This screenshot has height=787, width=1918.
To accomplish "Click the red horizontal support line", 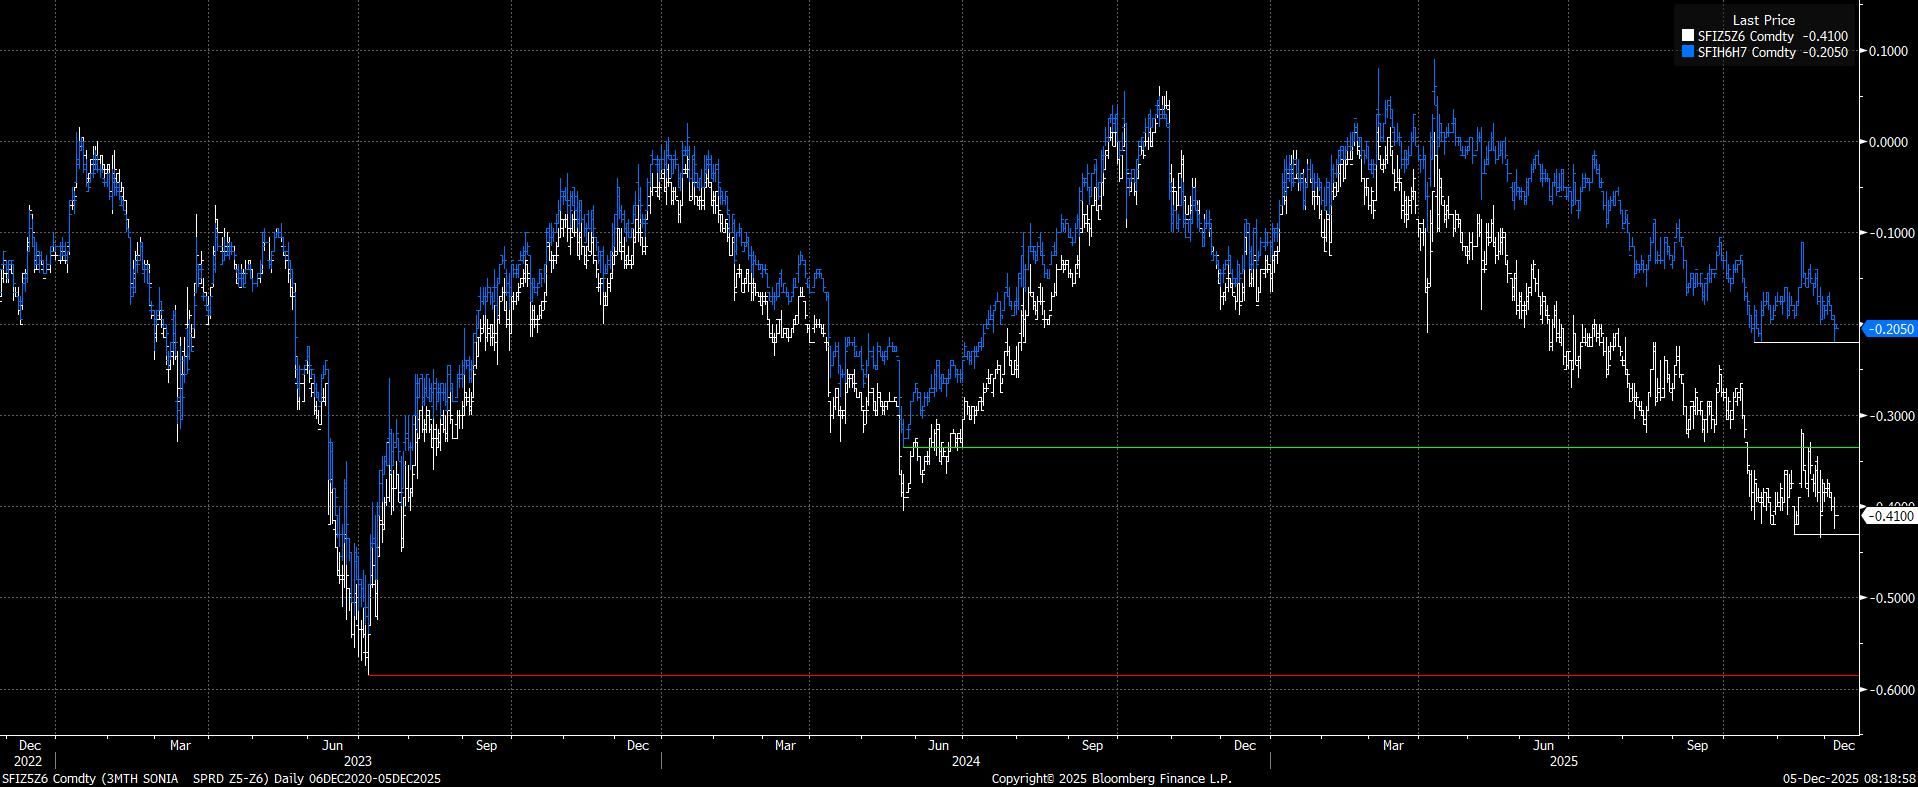I will (x=1100, y=675).
